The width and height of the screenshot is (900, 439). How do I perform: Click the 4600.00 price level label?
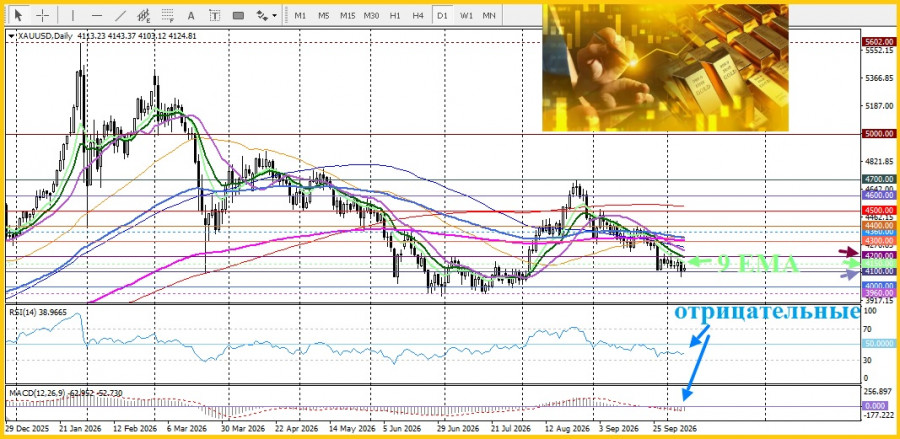(x=879, y=195)
